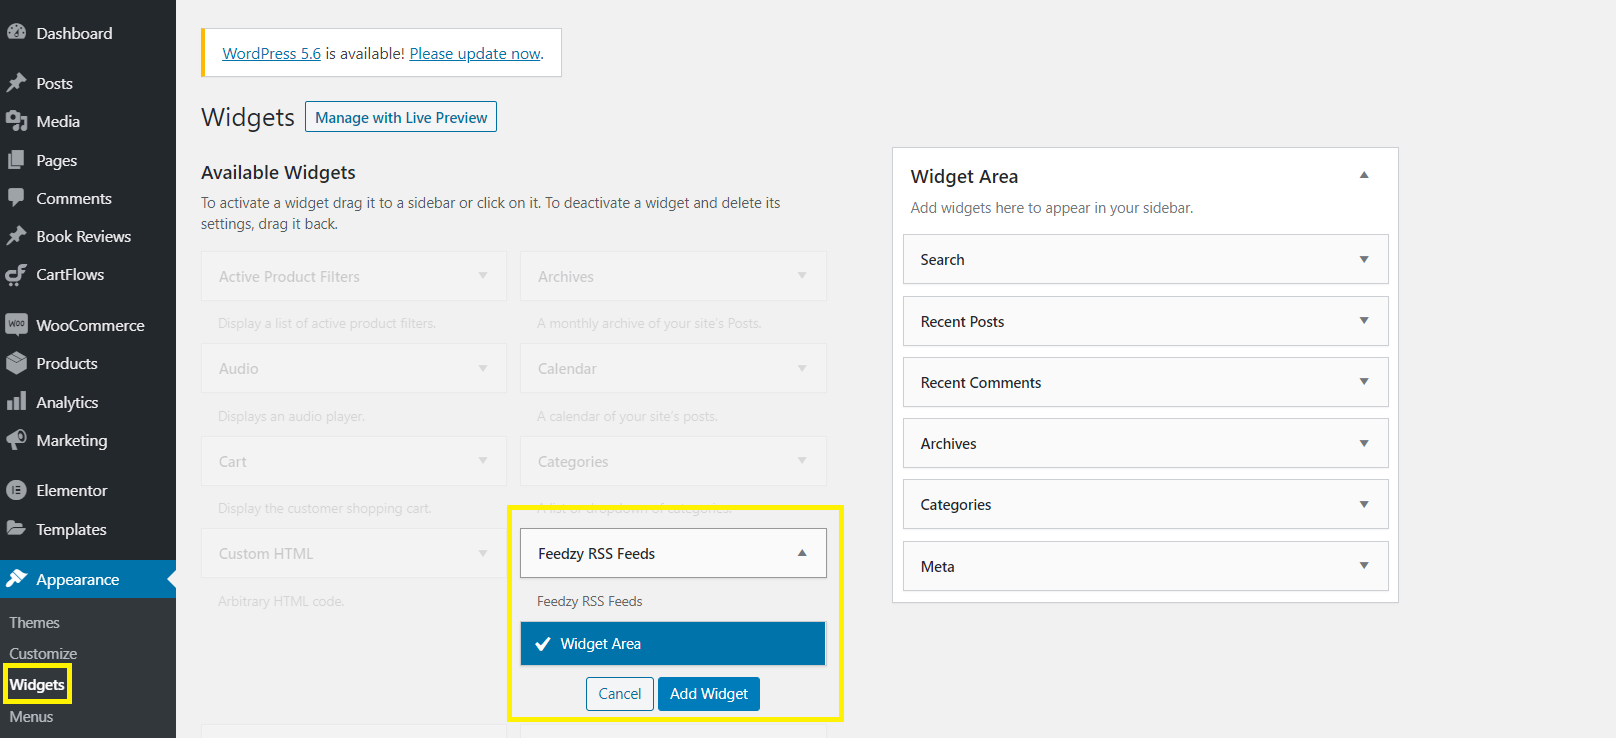Open the Marketing menu label
Viewport: 1616px width, 738px height.
pos(72,440)
